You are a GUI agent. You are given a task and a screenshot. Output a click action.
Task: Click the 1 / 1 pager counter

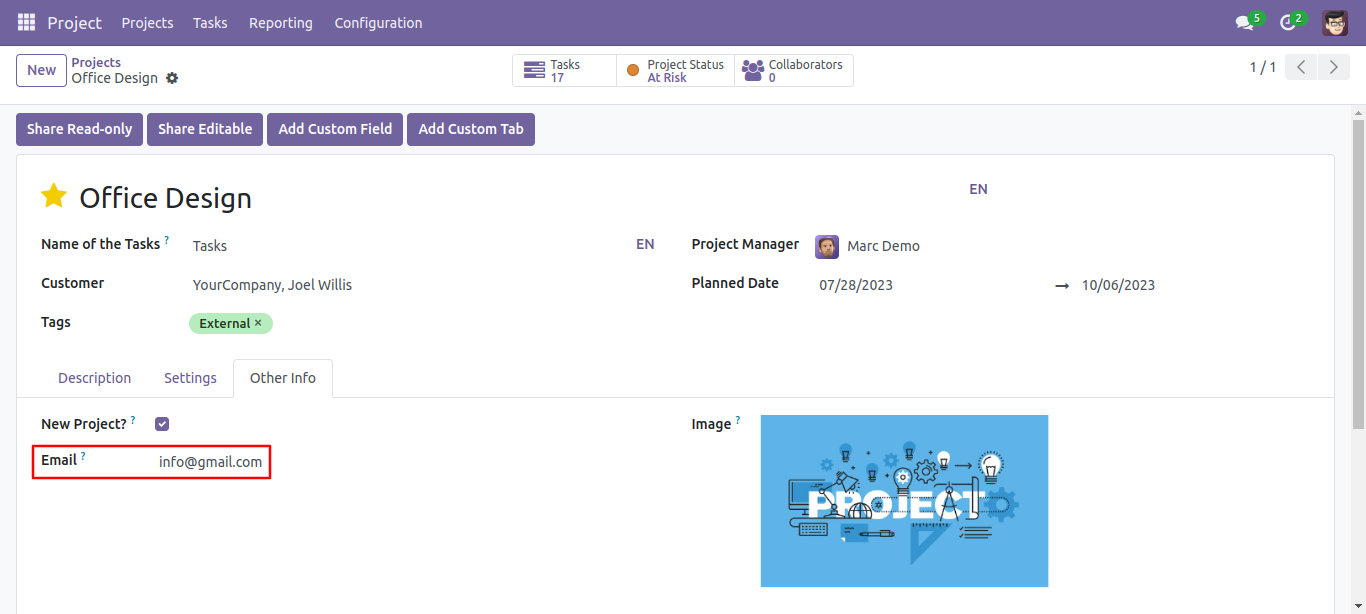click(1262, 67)
